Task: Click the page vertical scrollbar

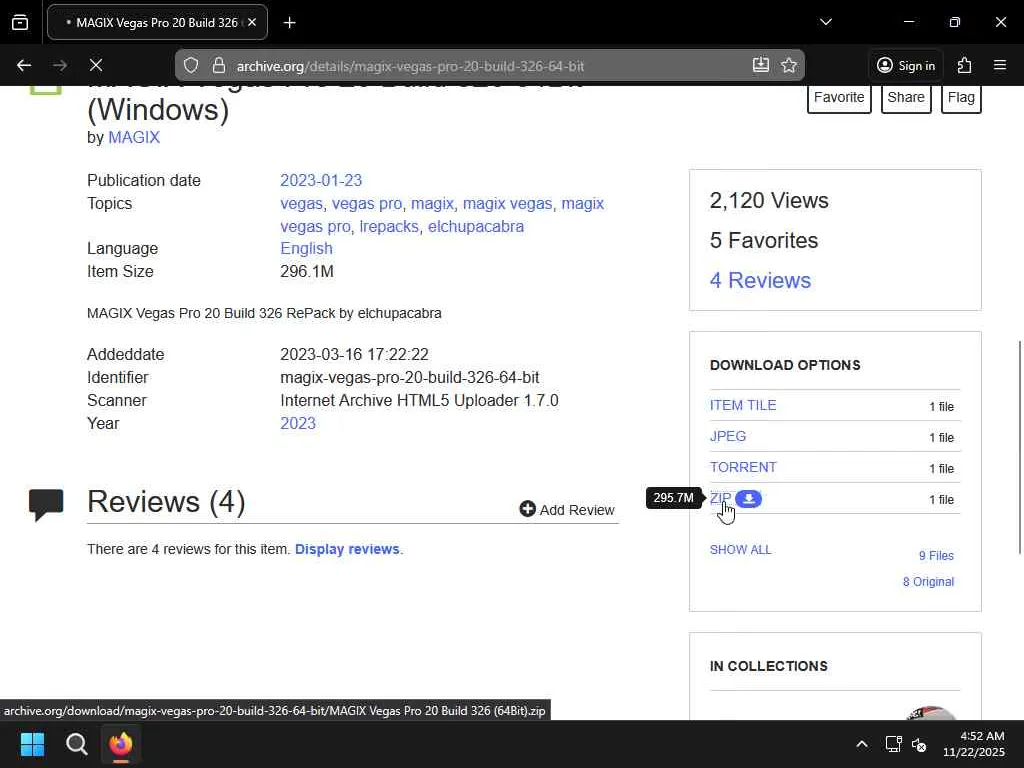Action: pyautogui.click(x=1019, y=447)
